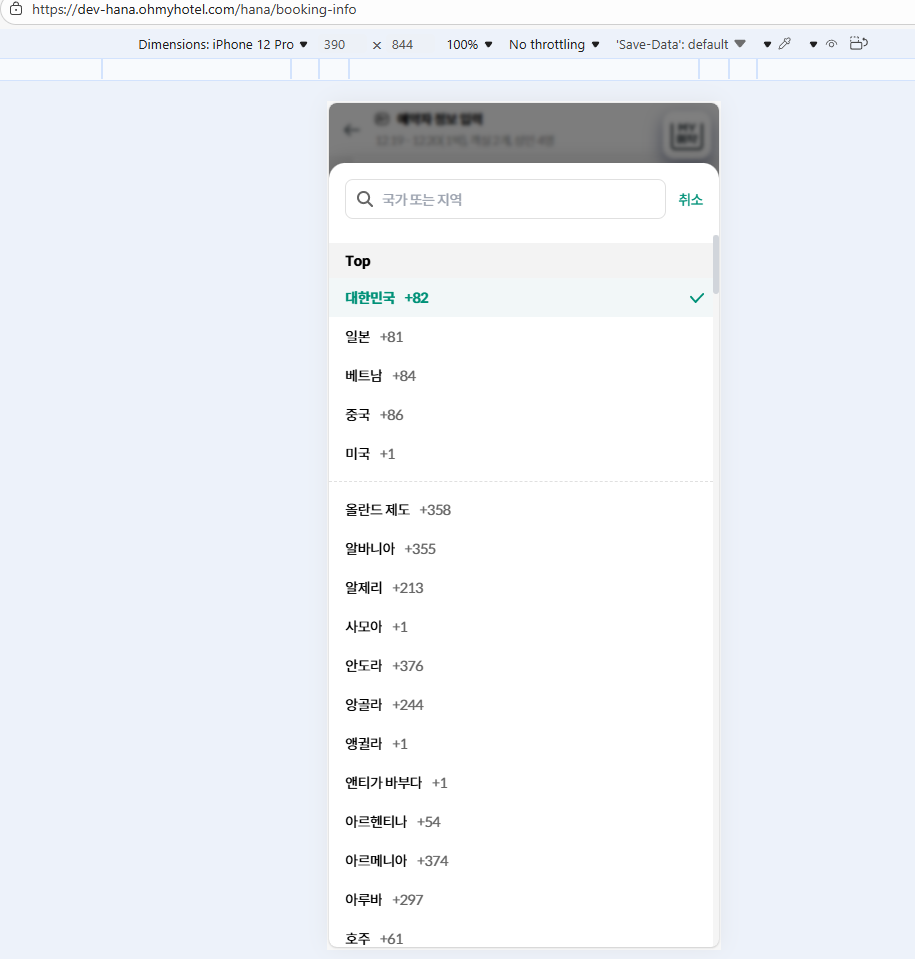Select 중국 +86
Viewport: 915px width, 959px height.
click(521, 415)
